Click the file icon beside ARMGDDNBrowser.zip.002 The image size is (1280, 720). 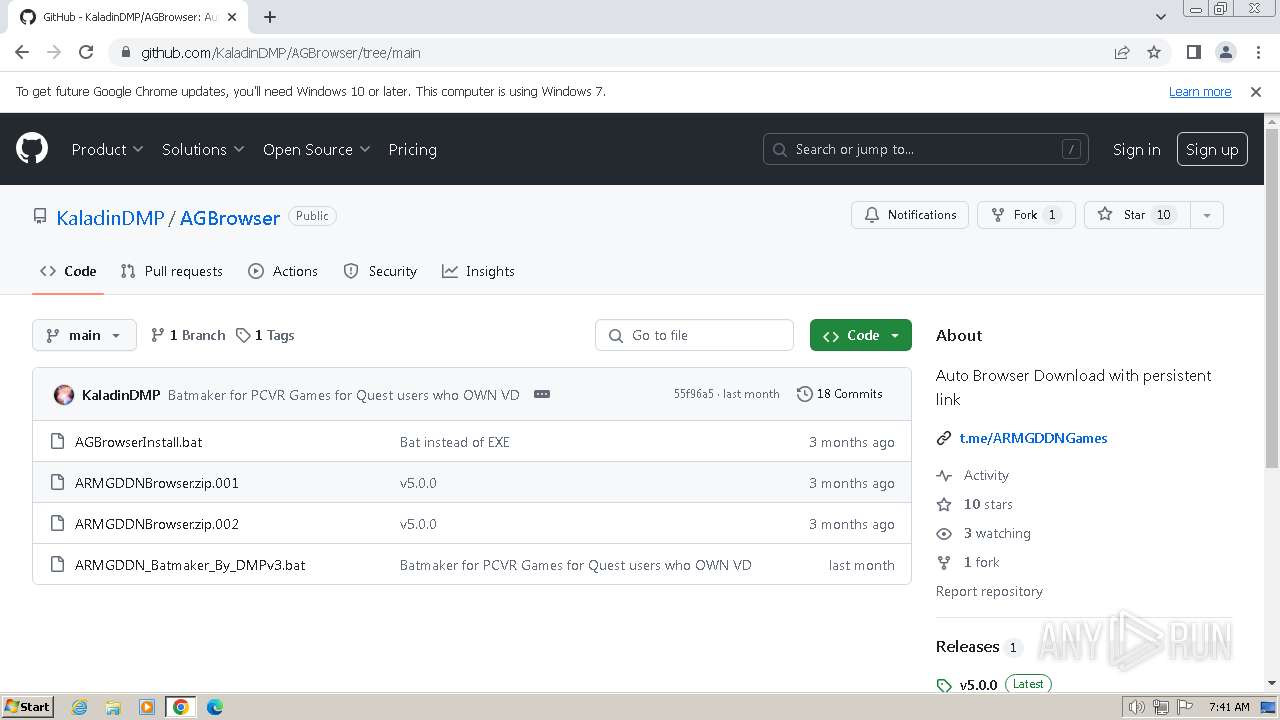click(x=57, y=524)
